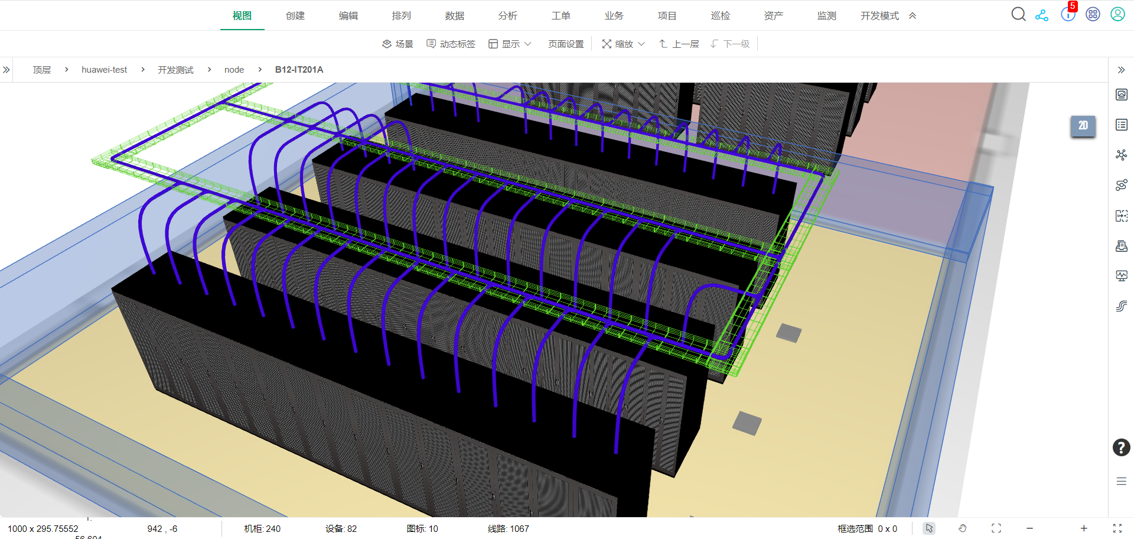Select the arrow pointer tool in status bar
Screen dimensions: 1134x539
click(x=930, y=529)
